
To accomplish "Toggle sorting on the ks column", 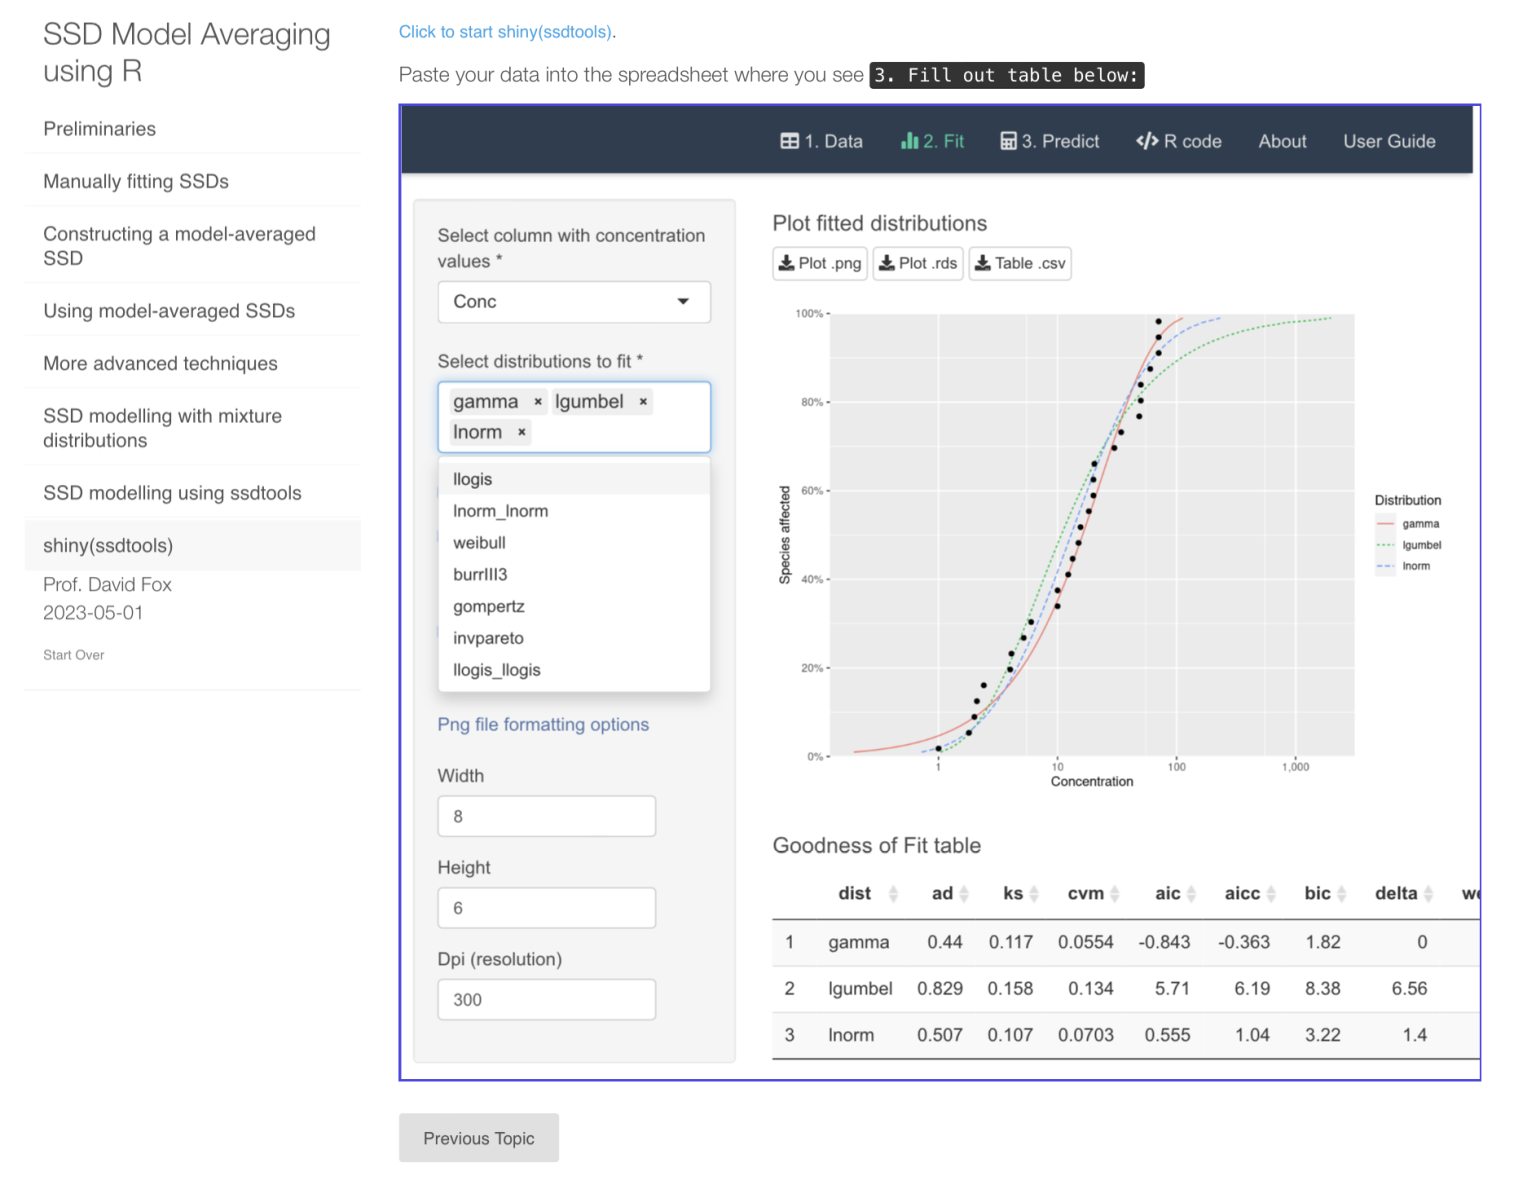I will point(1033,893).
